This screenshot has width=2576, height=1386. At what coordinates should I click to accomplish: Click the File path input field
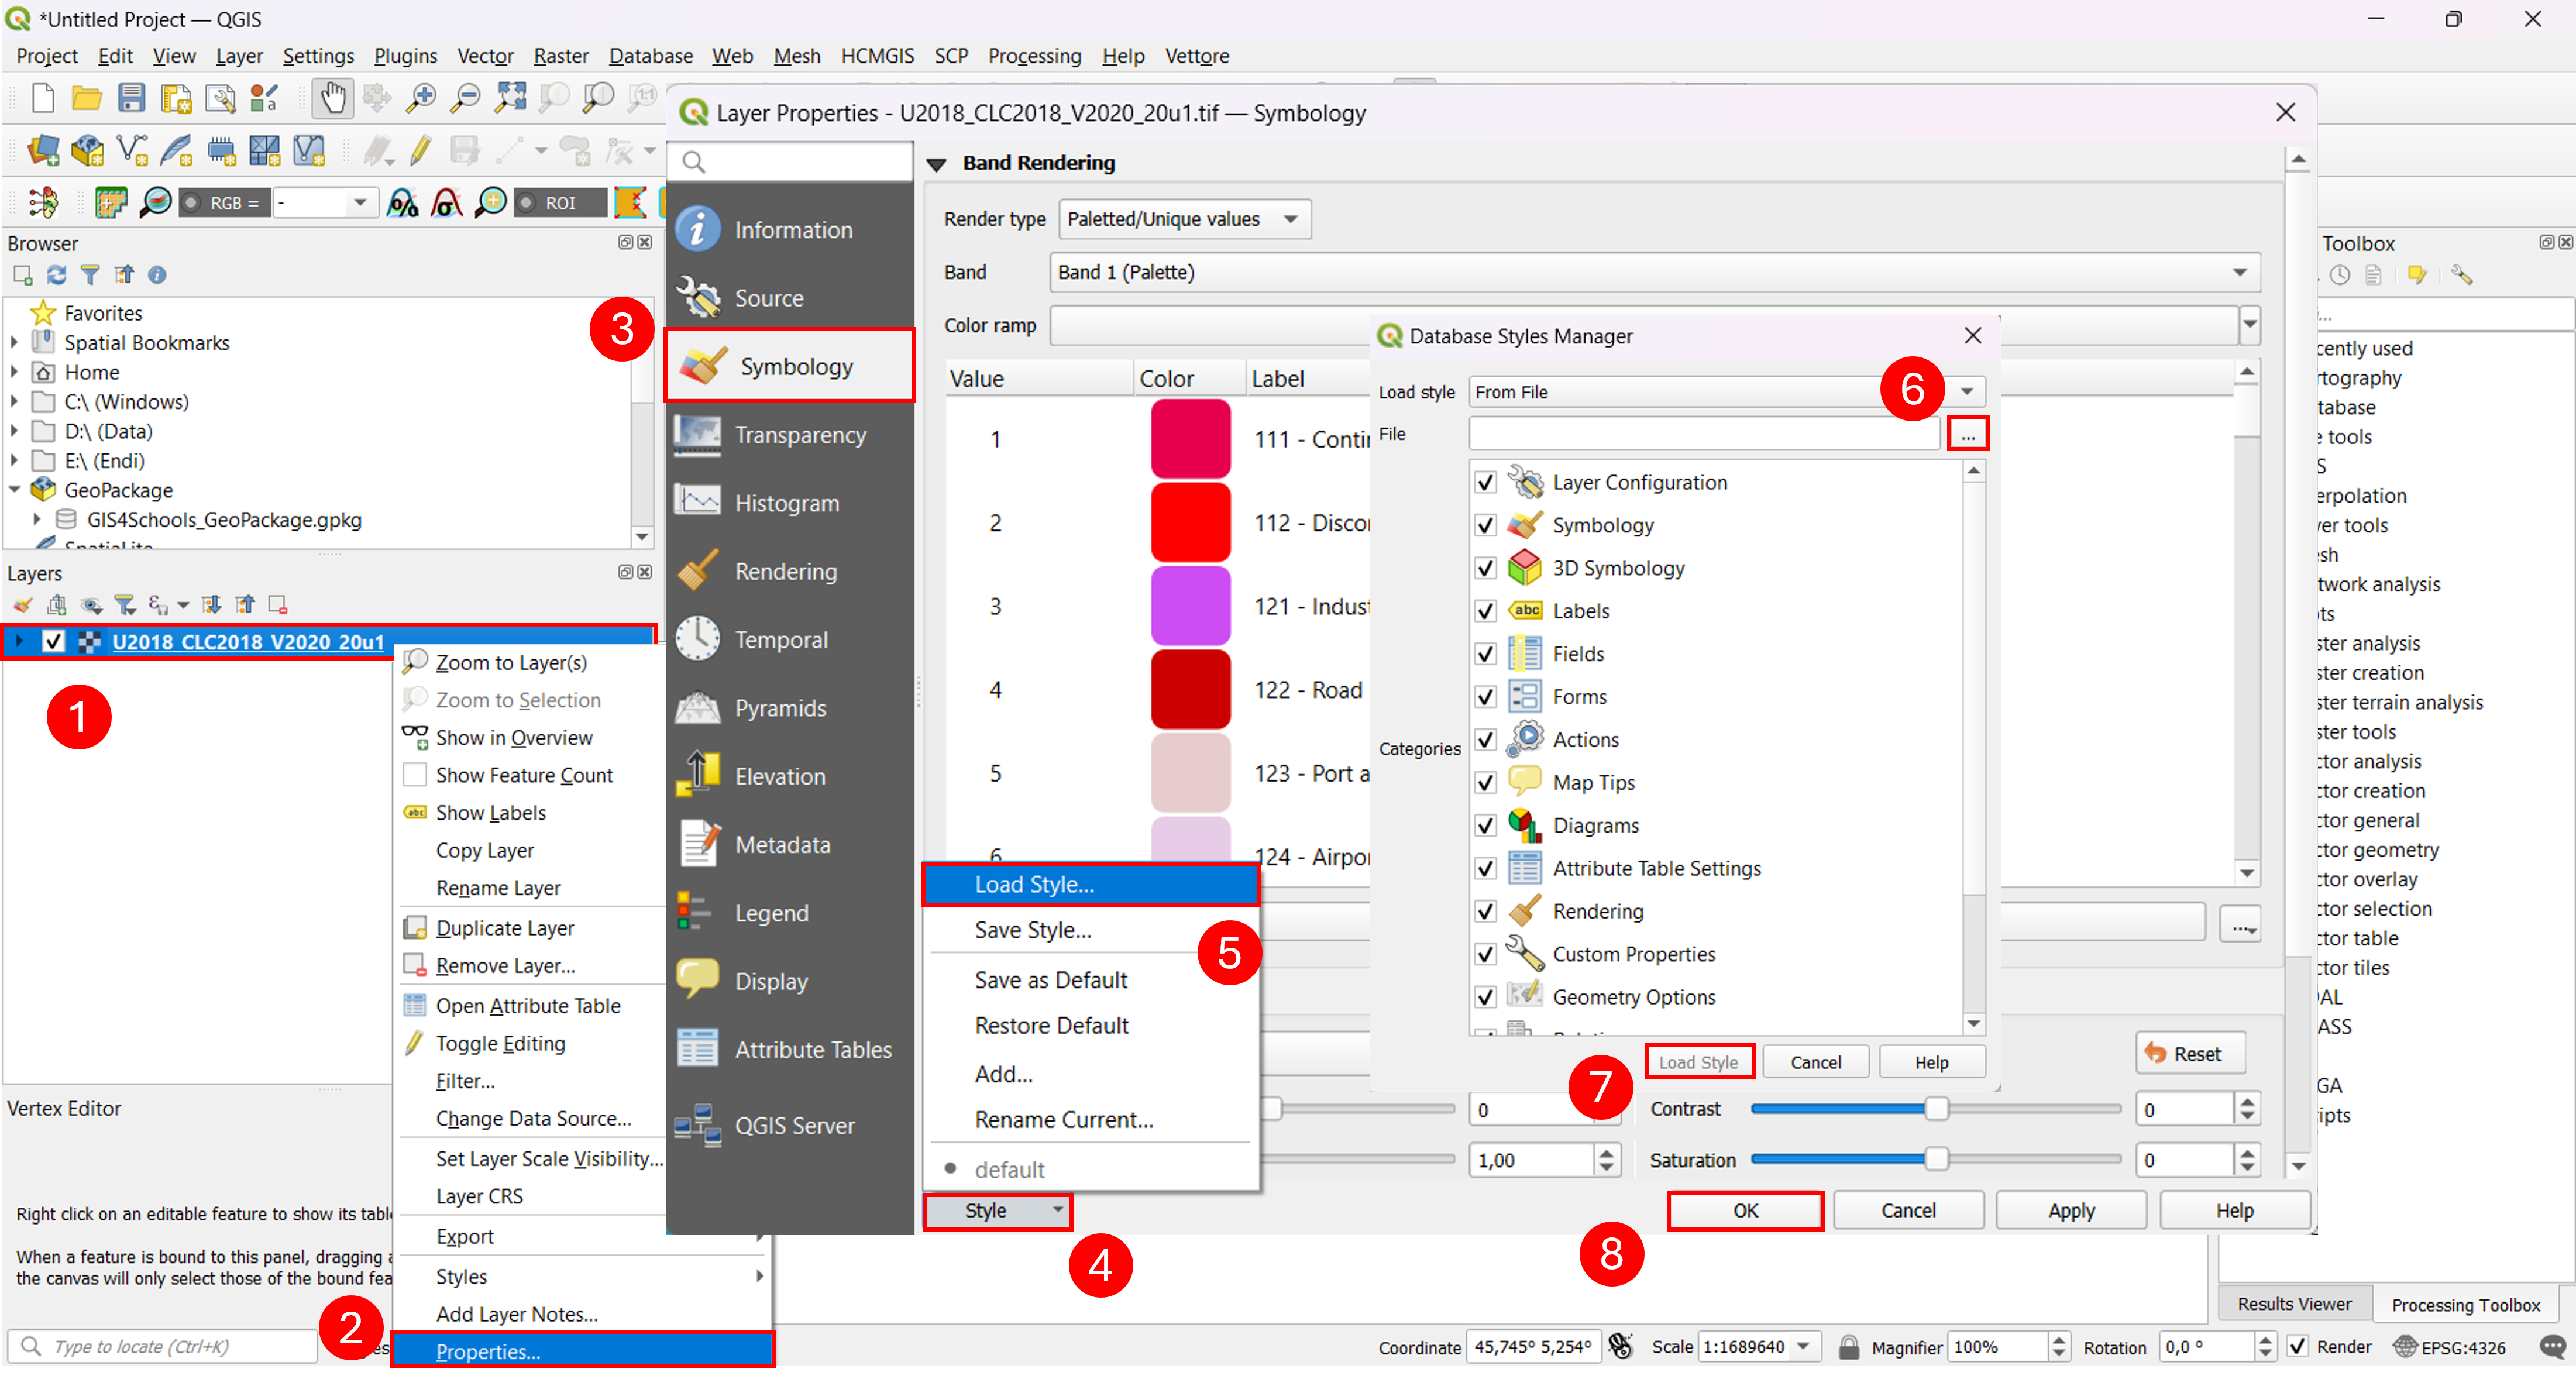[x=1704, y=435]
